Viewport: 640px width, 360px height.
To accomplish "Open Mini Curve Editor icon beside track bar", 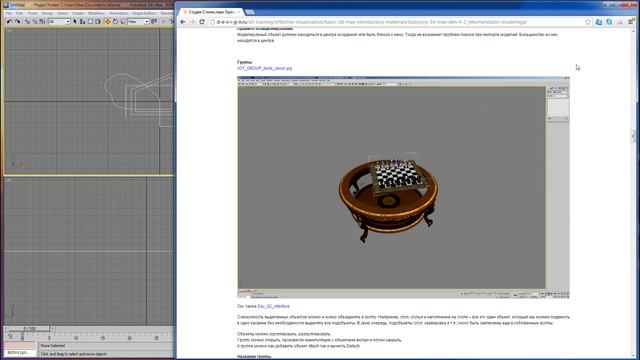I will [10, 337].
